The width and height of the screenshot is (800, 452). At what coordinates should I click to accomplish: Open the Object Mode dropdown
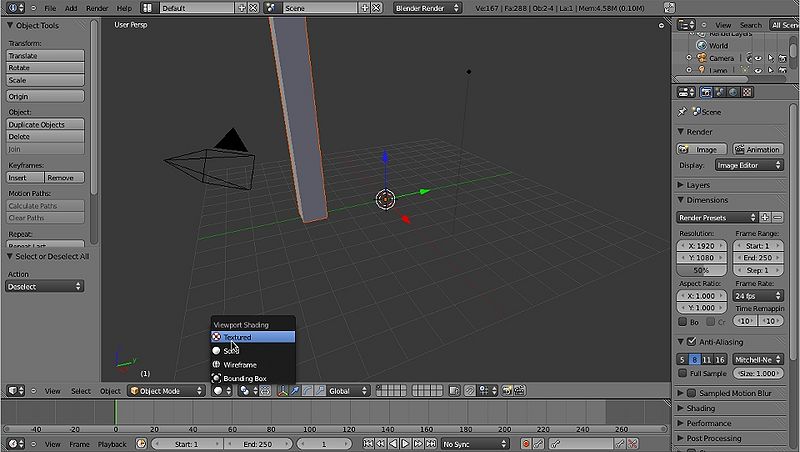165,391
